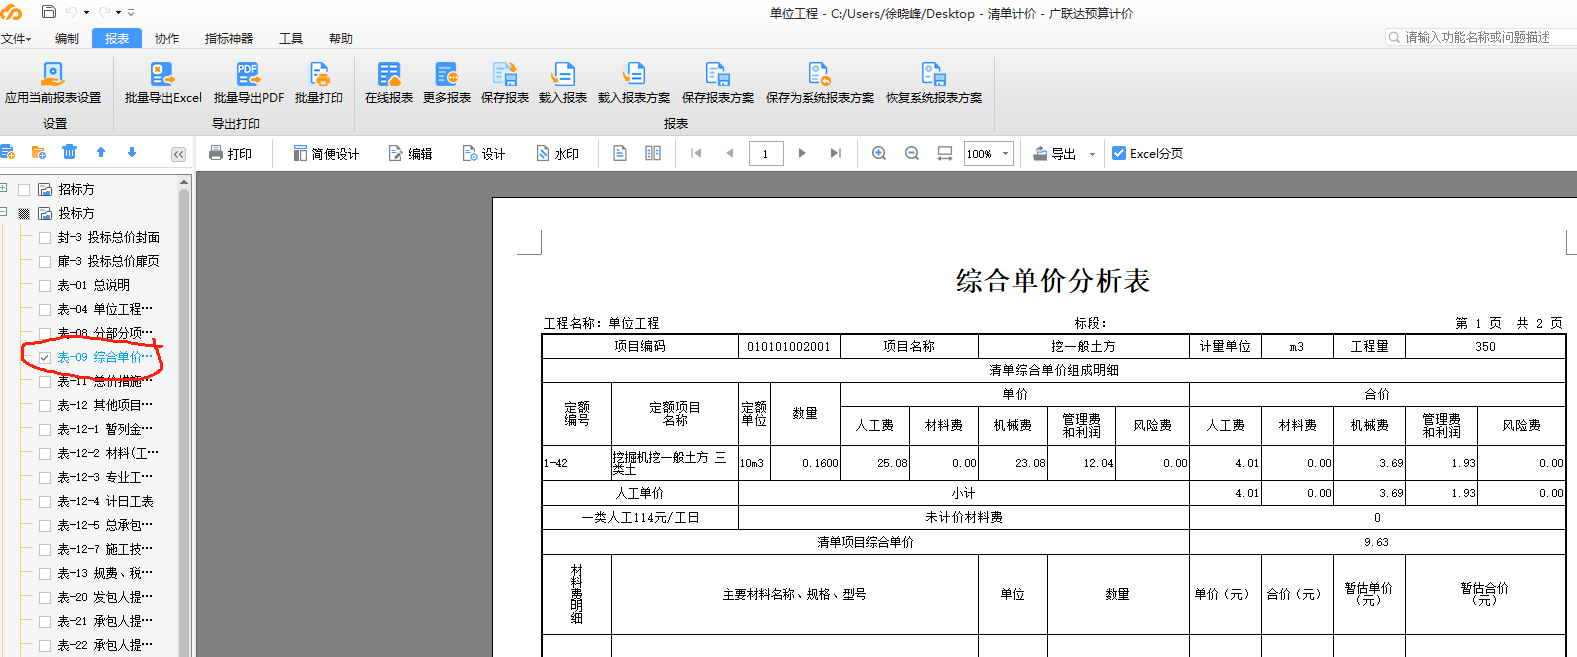1577x657 pixels.
Task: Uncheck the 表-09 综合单价 checkbox
Action: 45,357
